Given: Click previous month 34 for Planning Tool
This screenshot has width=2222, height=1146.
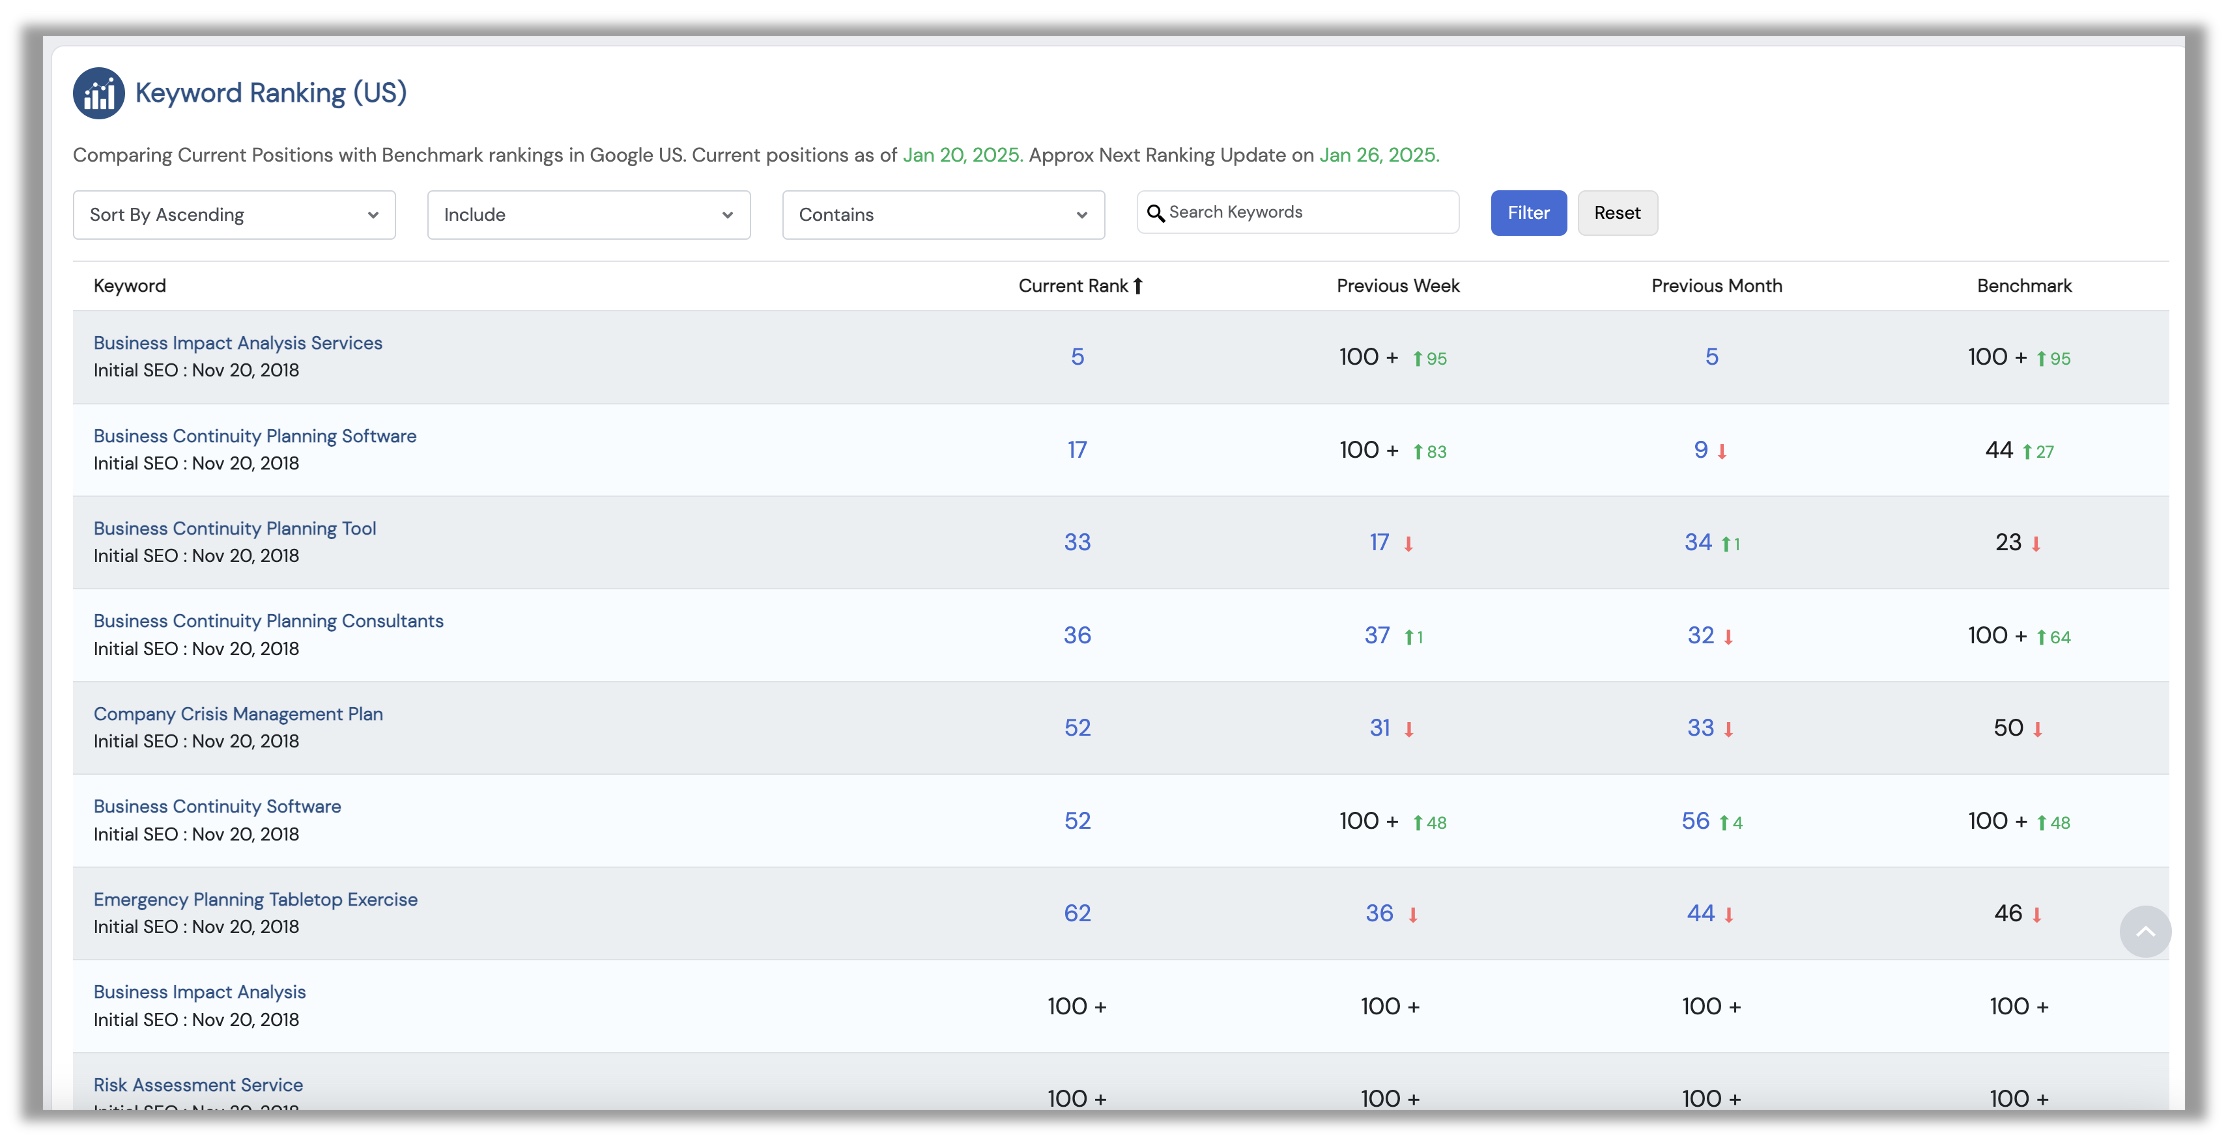Looking at the screenshot, I should (1698, 542).
